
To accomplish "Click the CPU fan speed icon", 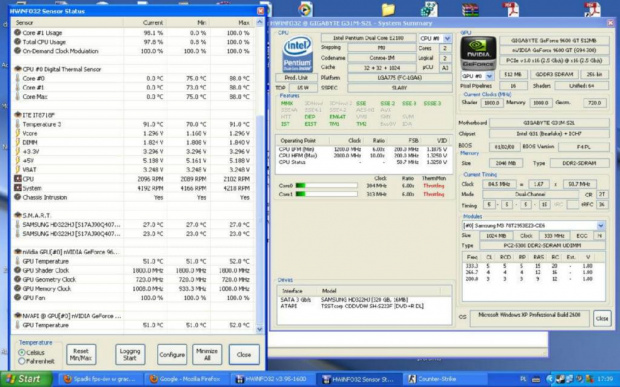I will [x=17, y=179].
